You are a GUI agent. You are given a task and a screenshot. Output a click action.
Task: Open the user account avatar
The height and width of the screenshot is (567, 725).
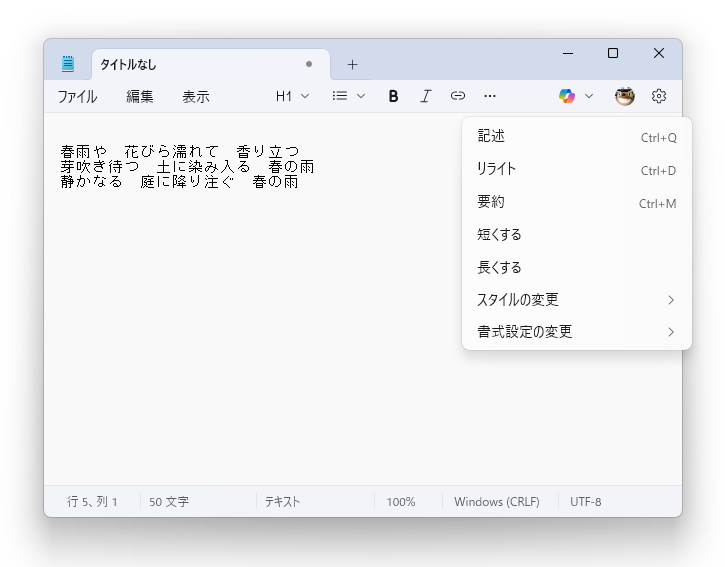tap(625, 96)
